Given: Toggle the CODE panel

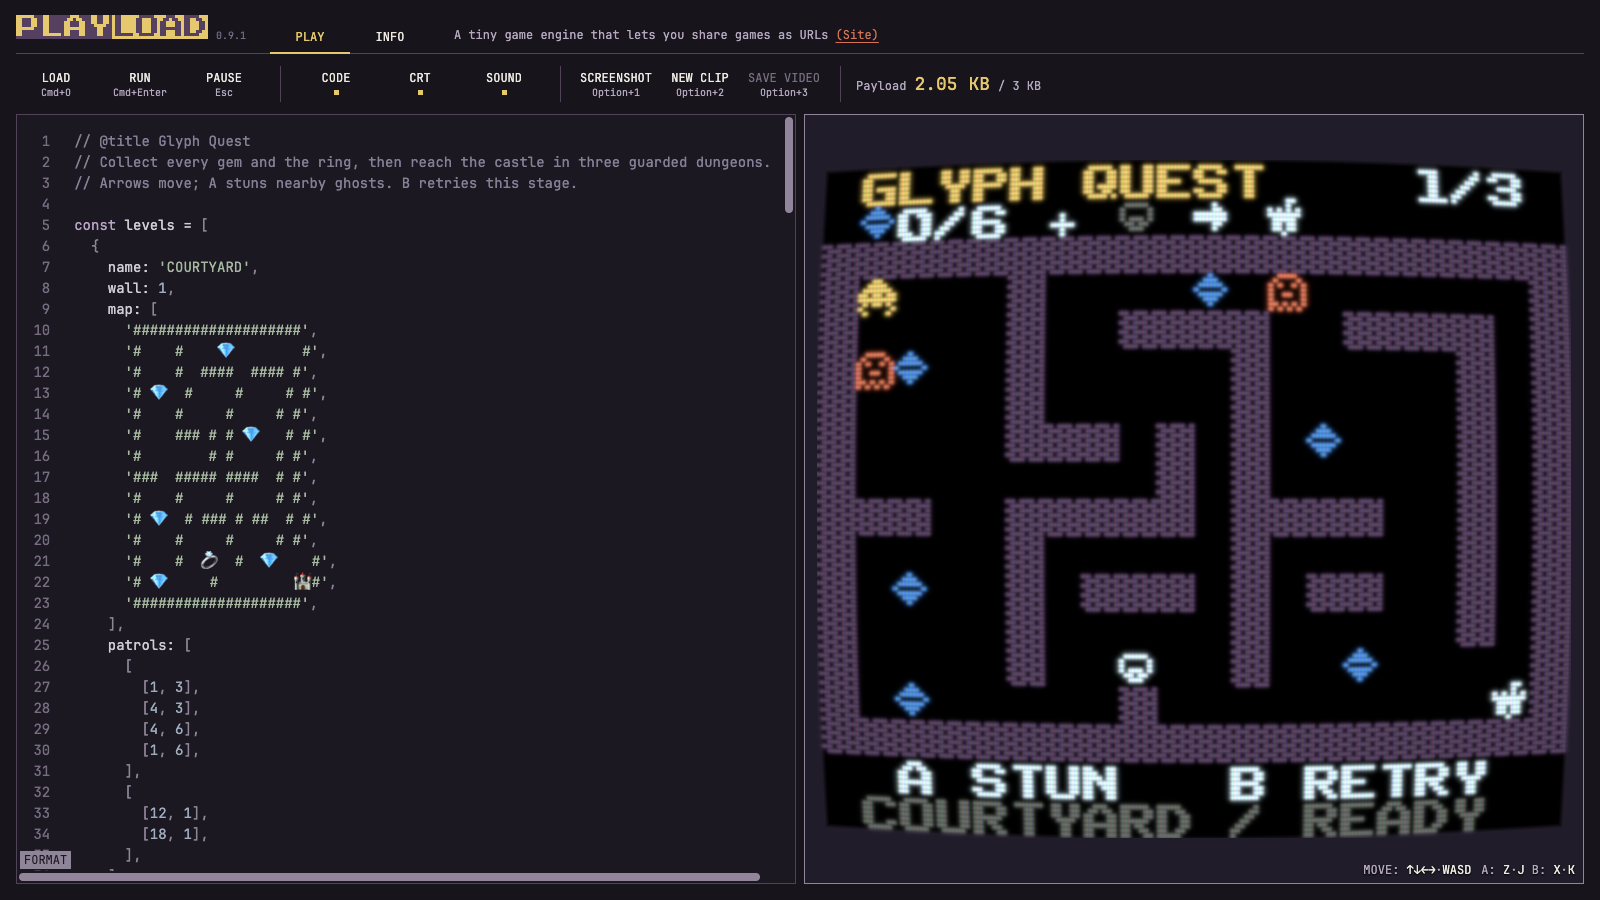Looking at the screenshot, I should [x=336, y=84].
